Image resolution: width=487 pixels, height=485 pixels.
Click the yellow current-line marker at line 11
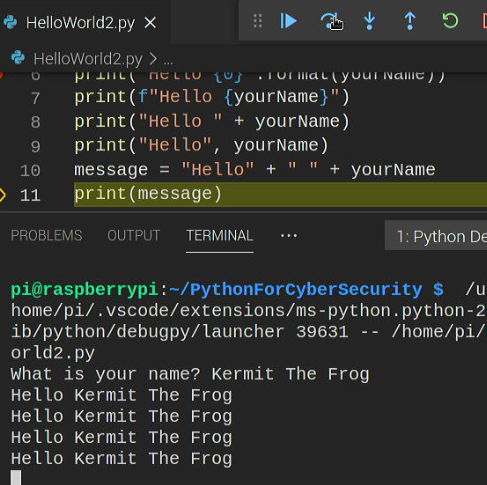coord(2,195)
